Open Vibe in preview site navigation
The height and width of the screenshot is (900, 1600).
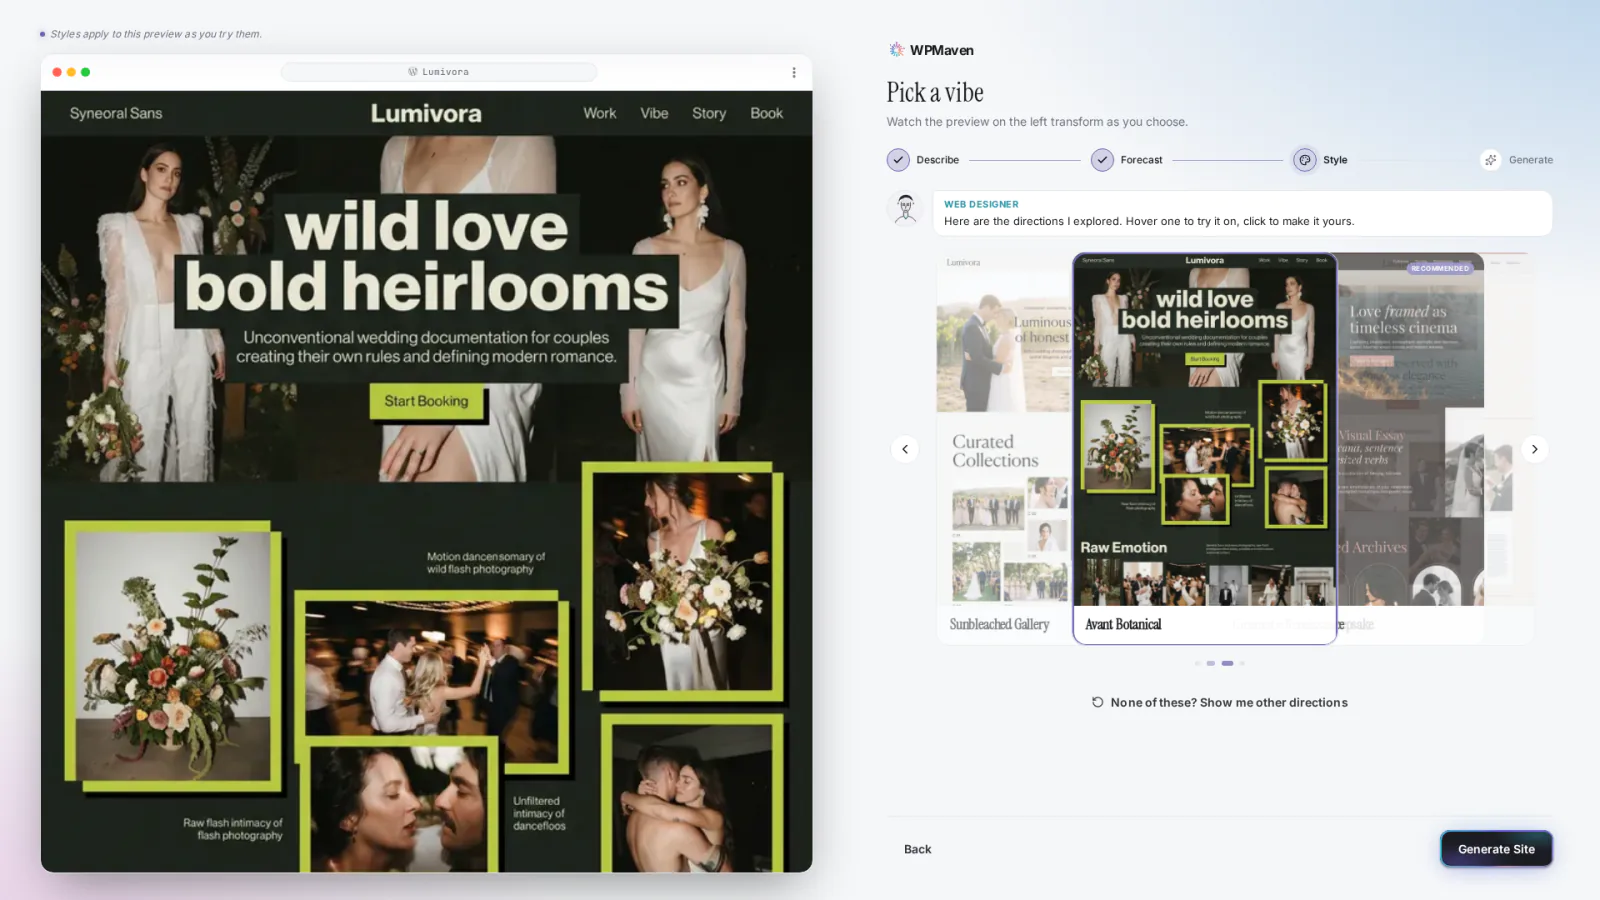click(654, 113)
